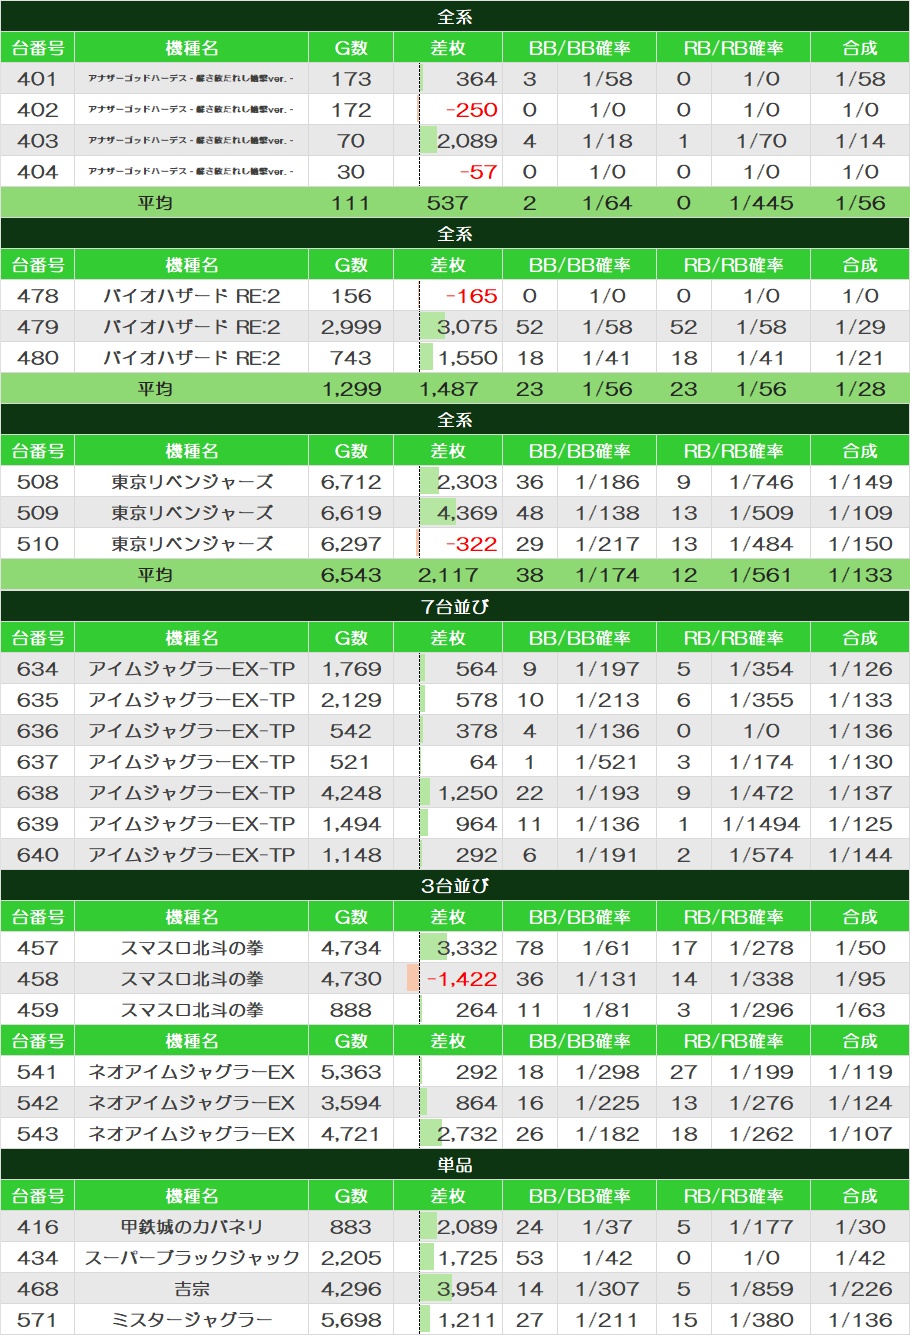Select the 5,698 game count
The width and height of the screenshot is (910, 1335).
tap(351, 1320)
